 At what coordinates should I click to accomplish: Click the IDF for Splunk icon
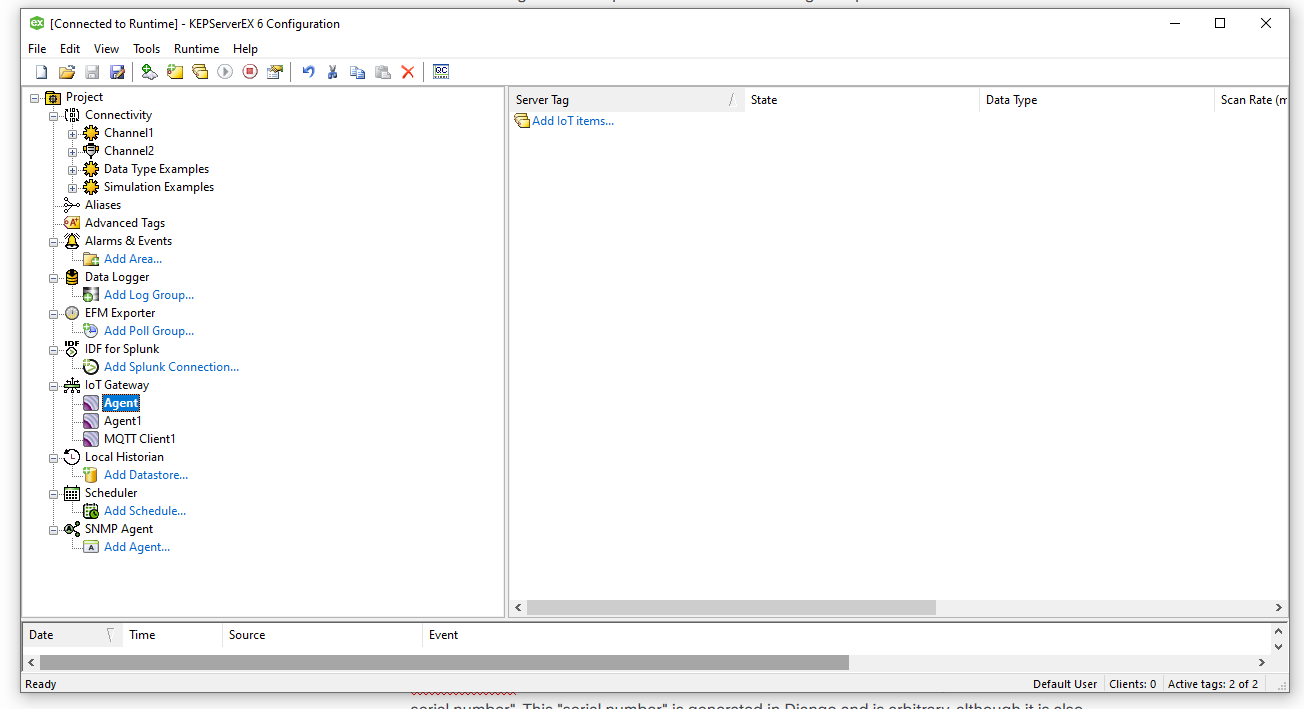pos(72,349)
